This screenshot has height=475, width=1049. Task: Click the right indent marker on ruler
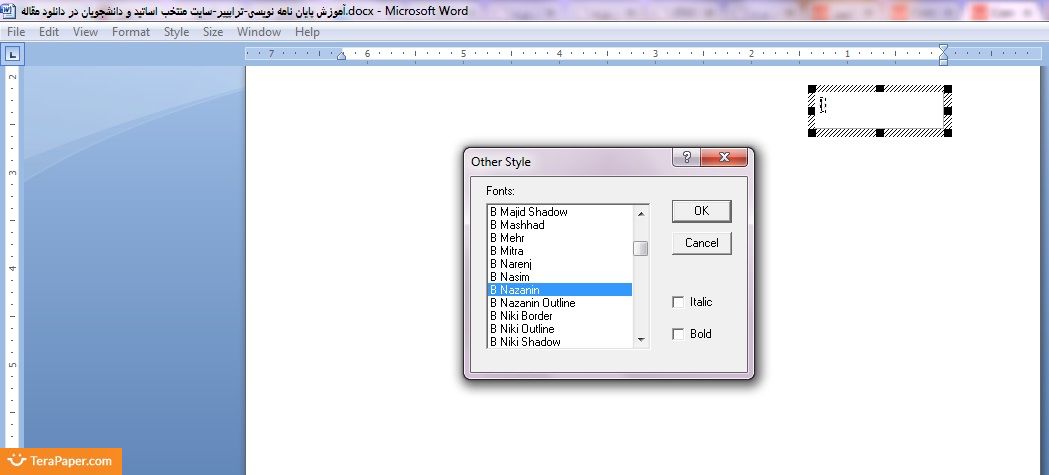(x=943, y=55)
